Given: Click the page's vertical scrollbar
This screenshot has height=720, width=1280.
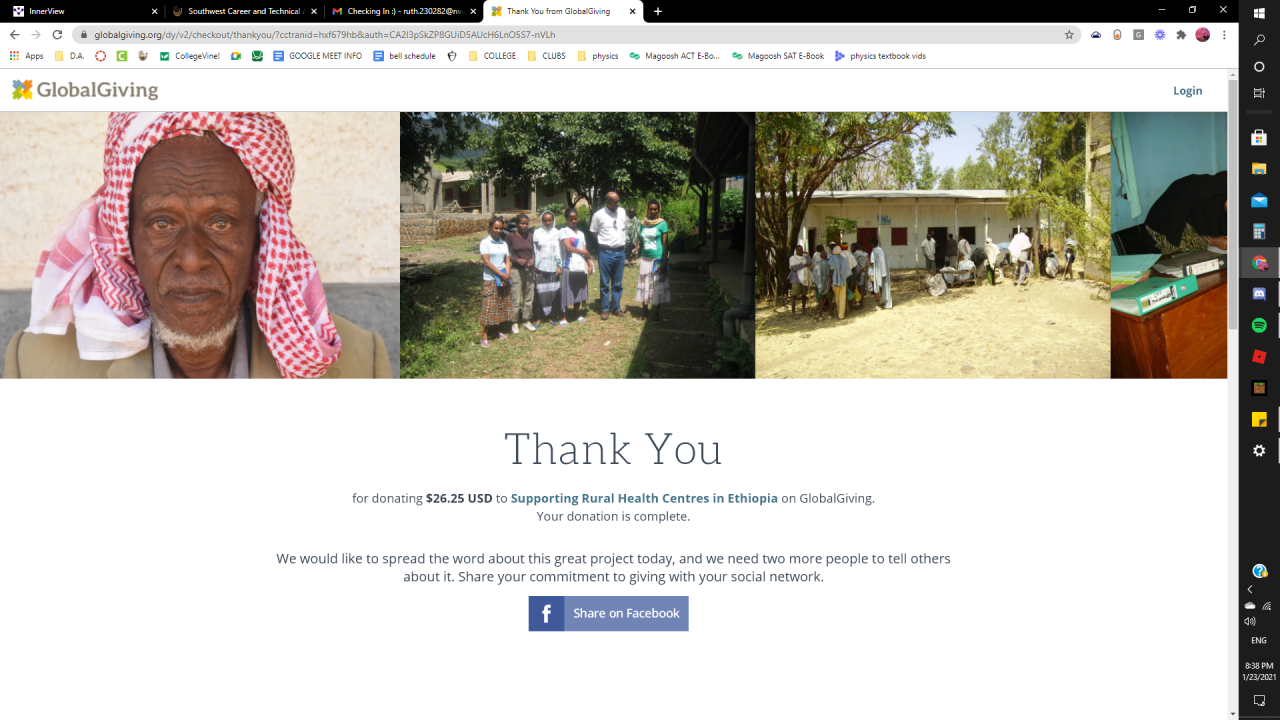Looking at the screenshot, I should pos(1233,200).
